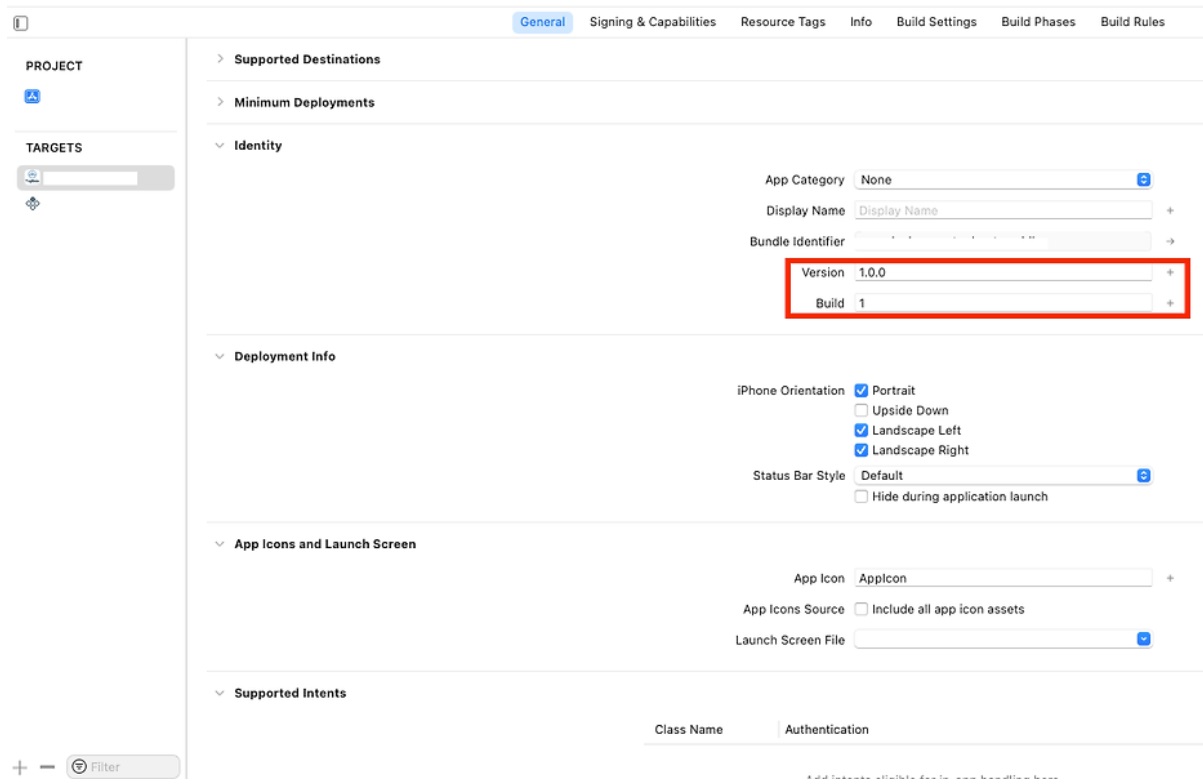The height and width of the screenshot is (784, 1203).
Task: Check Include all app icon assets
Action: 862,609
